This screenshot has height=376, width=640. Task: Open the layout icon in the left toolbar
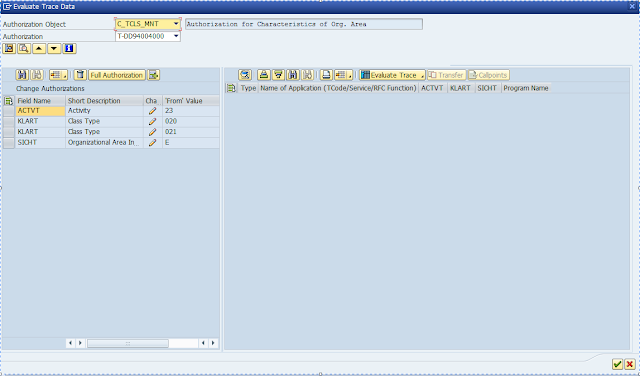click(x=58, y=75)
